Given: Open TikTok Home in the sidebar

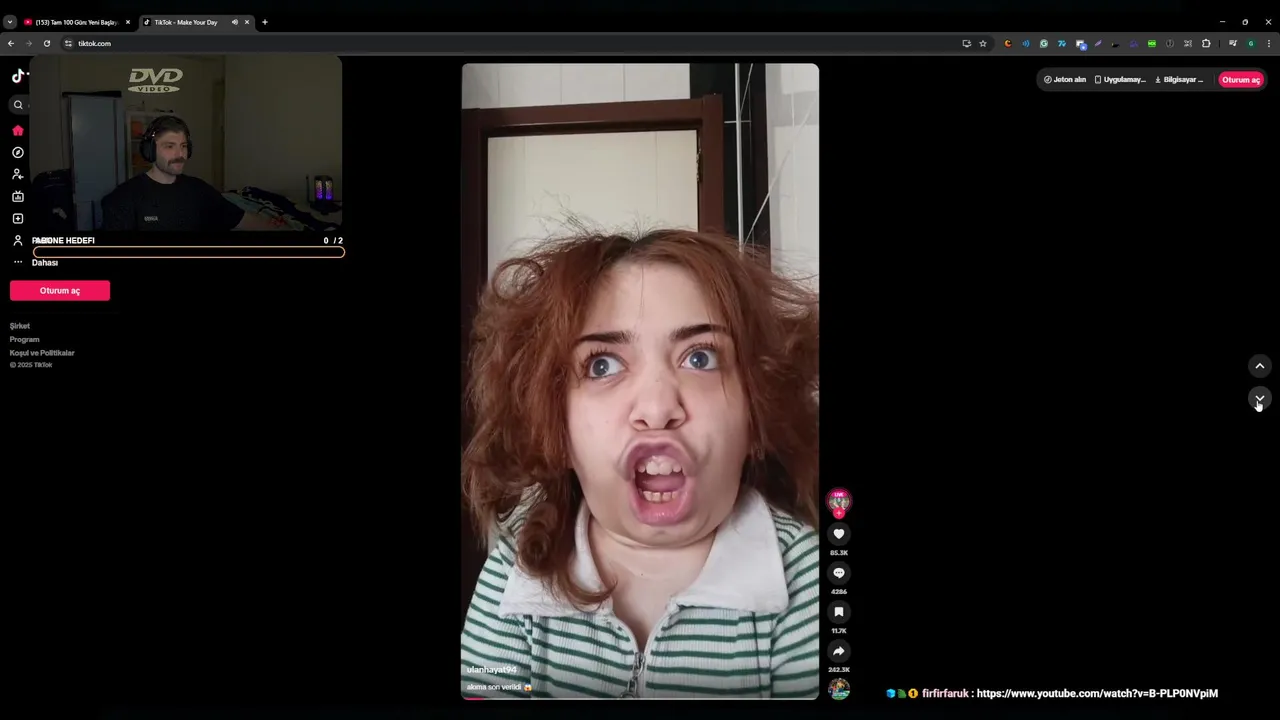Looking at the screenshot, I should [18, 131].
